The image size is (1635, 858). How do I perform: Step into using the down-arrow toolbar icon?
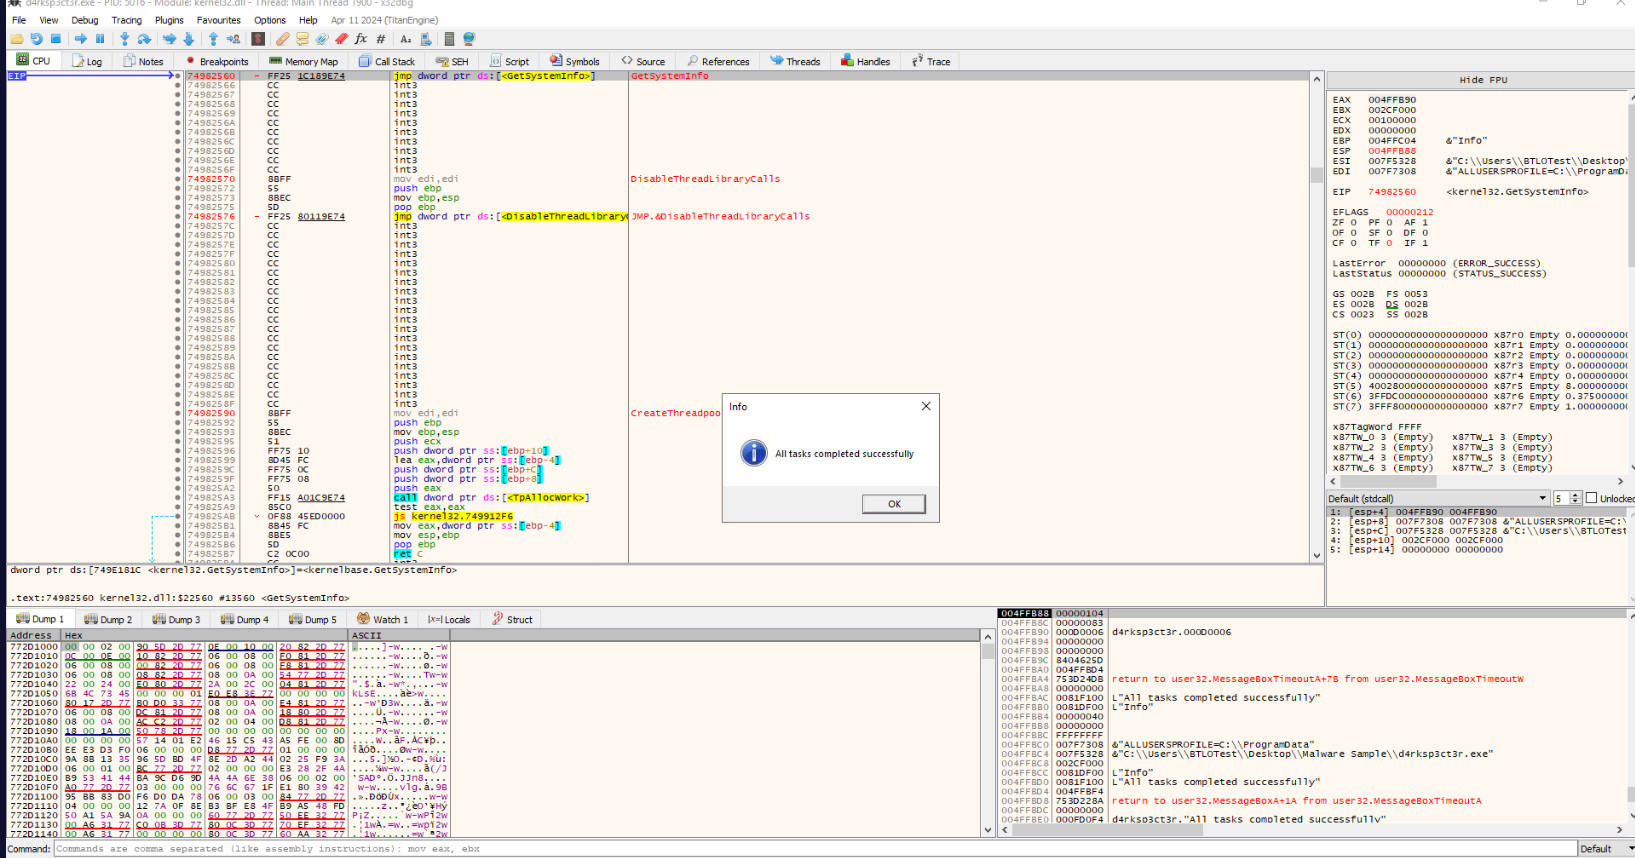coord(124,39)
